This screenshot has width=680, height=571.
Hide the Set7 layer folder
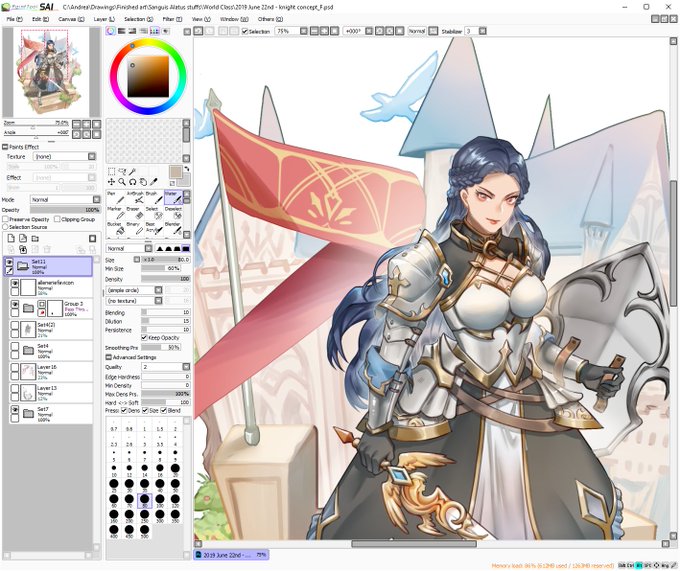(15, 409)
